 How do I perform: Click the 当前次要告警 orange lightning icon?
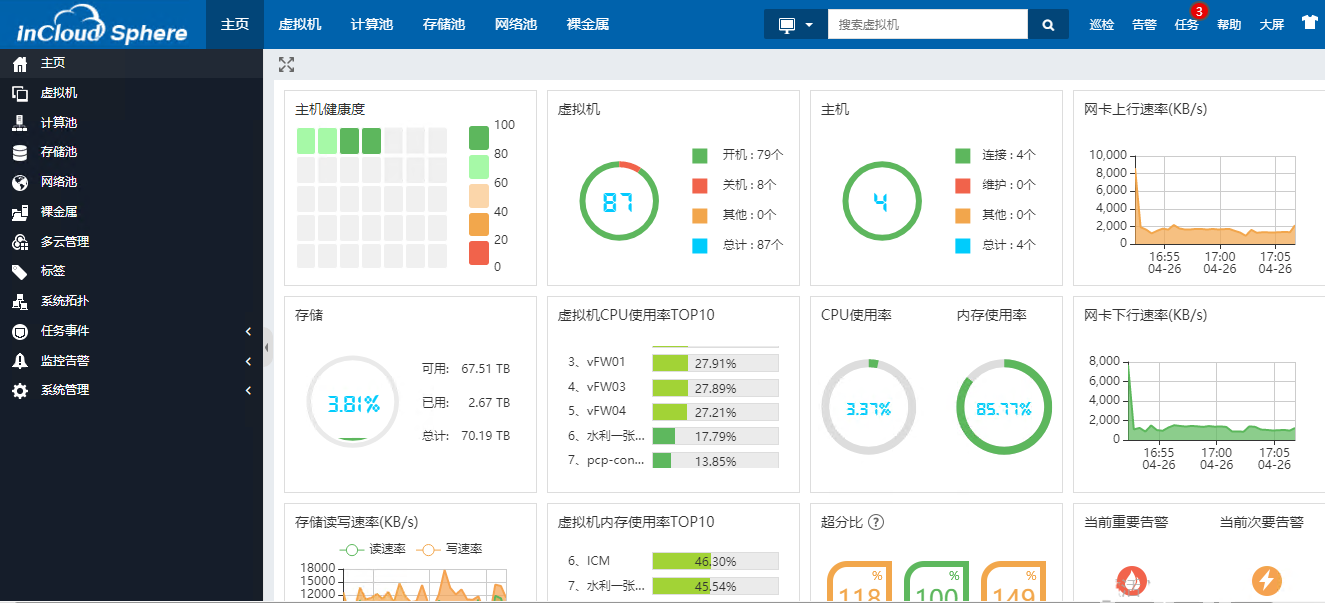click(x=1266, y=579)
